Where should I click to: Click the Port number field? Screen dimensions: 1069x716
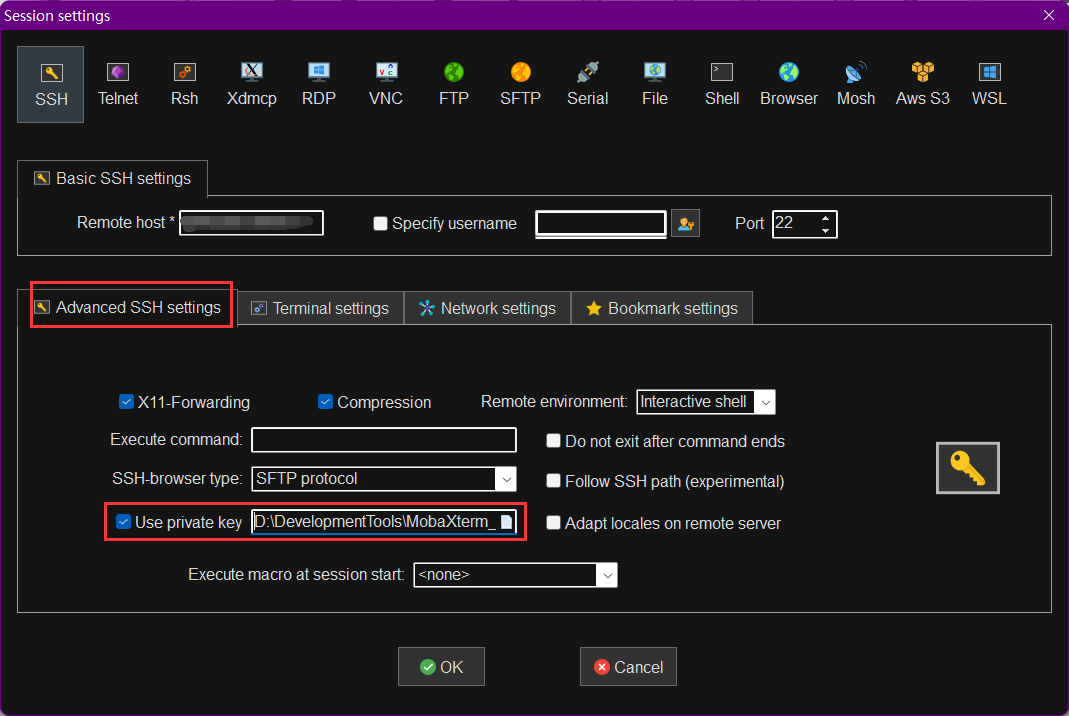click(x=796, y=224)
